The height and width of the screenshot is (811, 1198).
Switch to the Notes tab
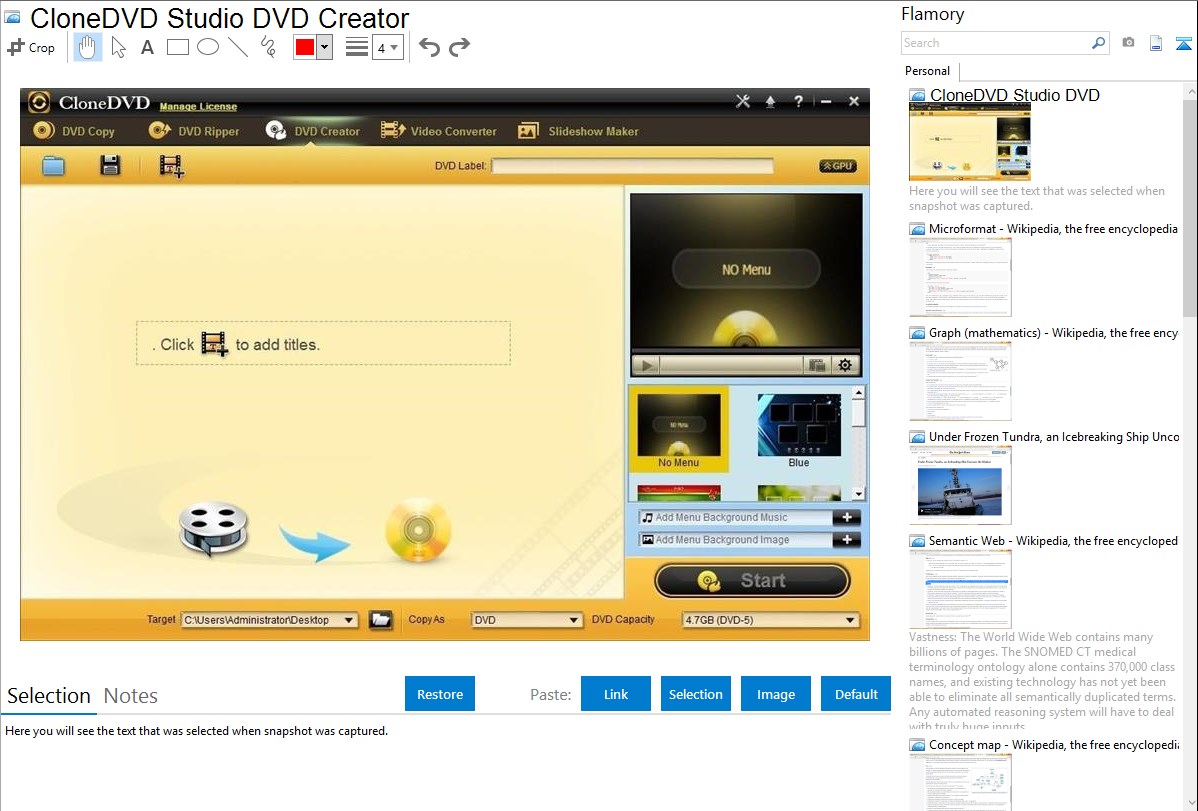(131, 696)
